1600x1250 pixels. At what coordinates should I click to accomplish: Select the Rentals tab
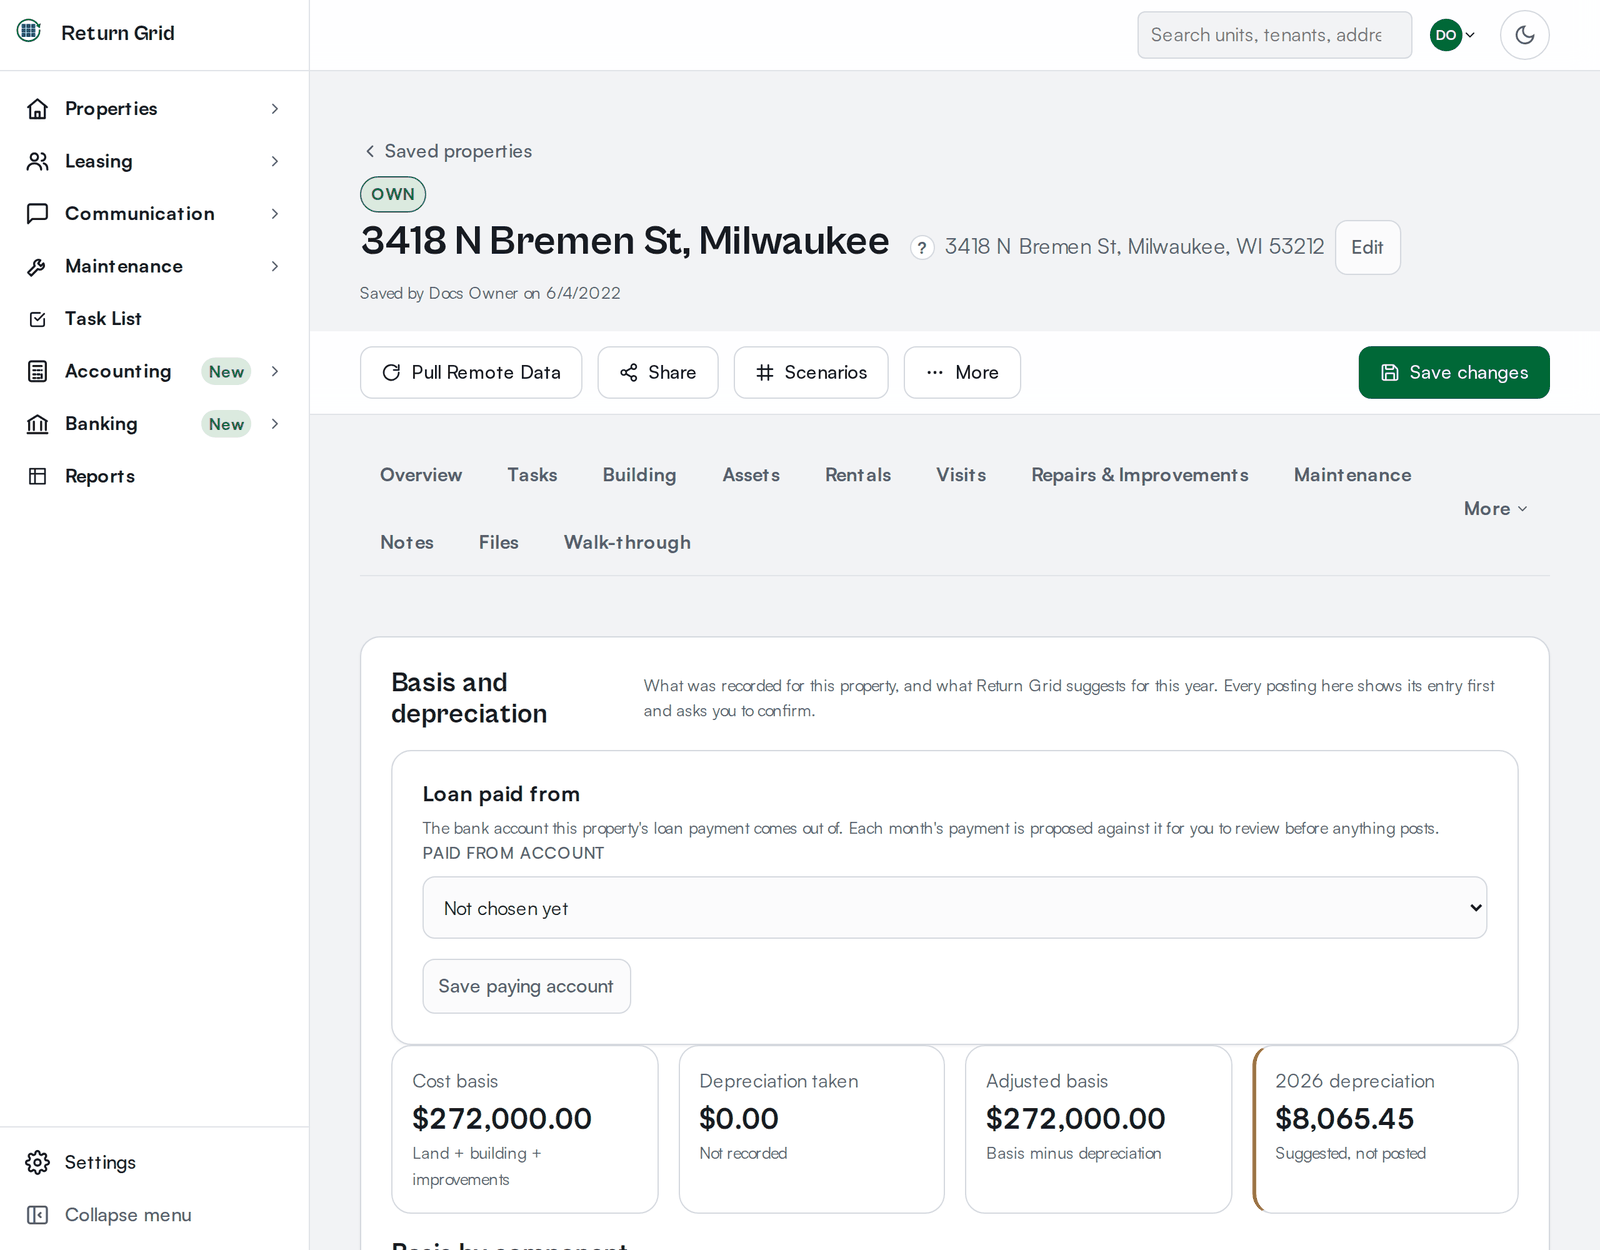click(858, 475)
